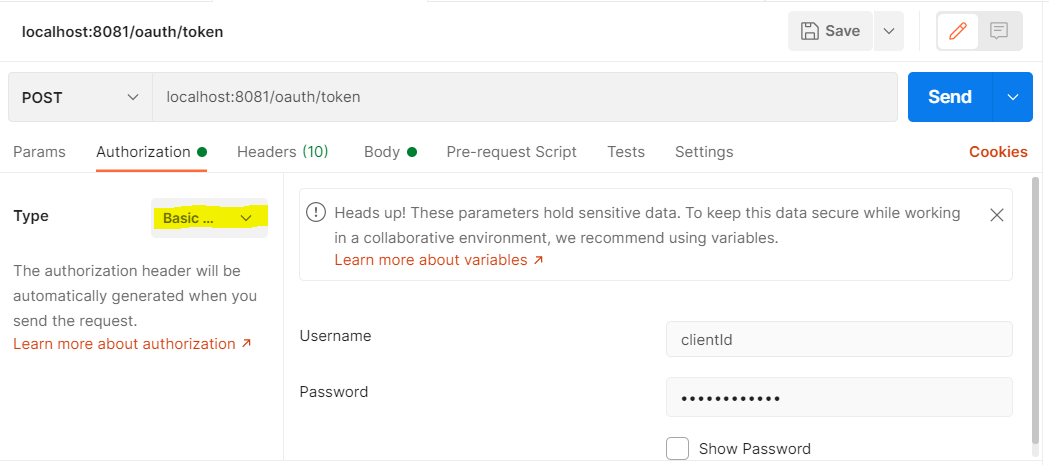This screenshot has height=465, width=1049.
Task: Open the Basic auth Type dropdown
Action: (209, 217)
